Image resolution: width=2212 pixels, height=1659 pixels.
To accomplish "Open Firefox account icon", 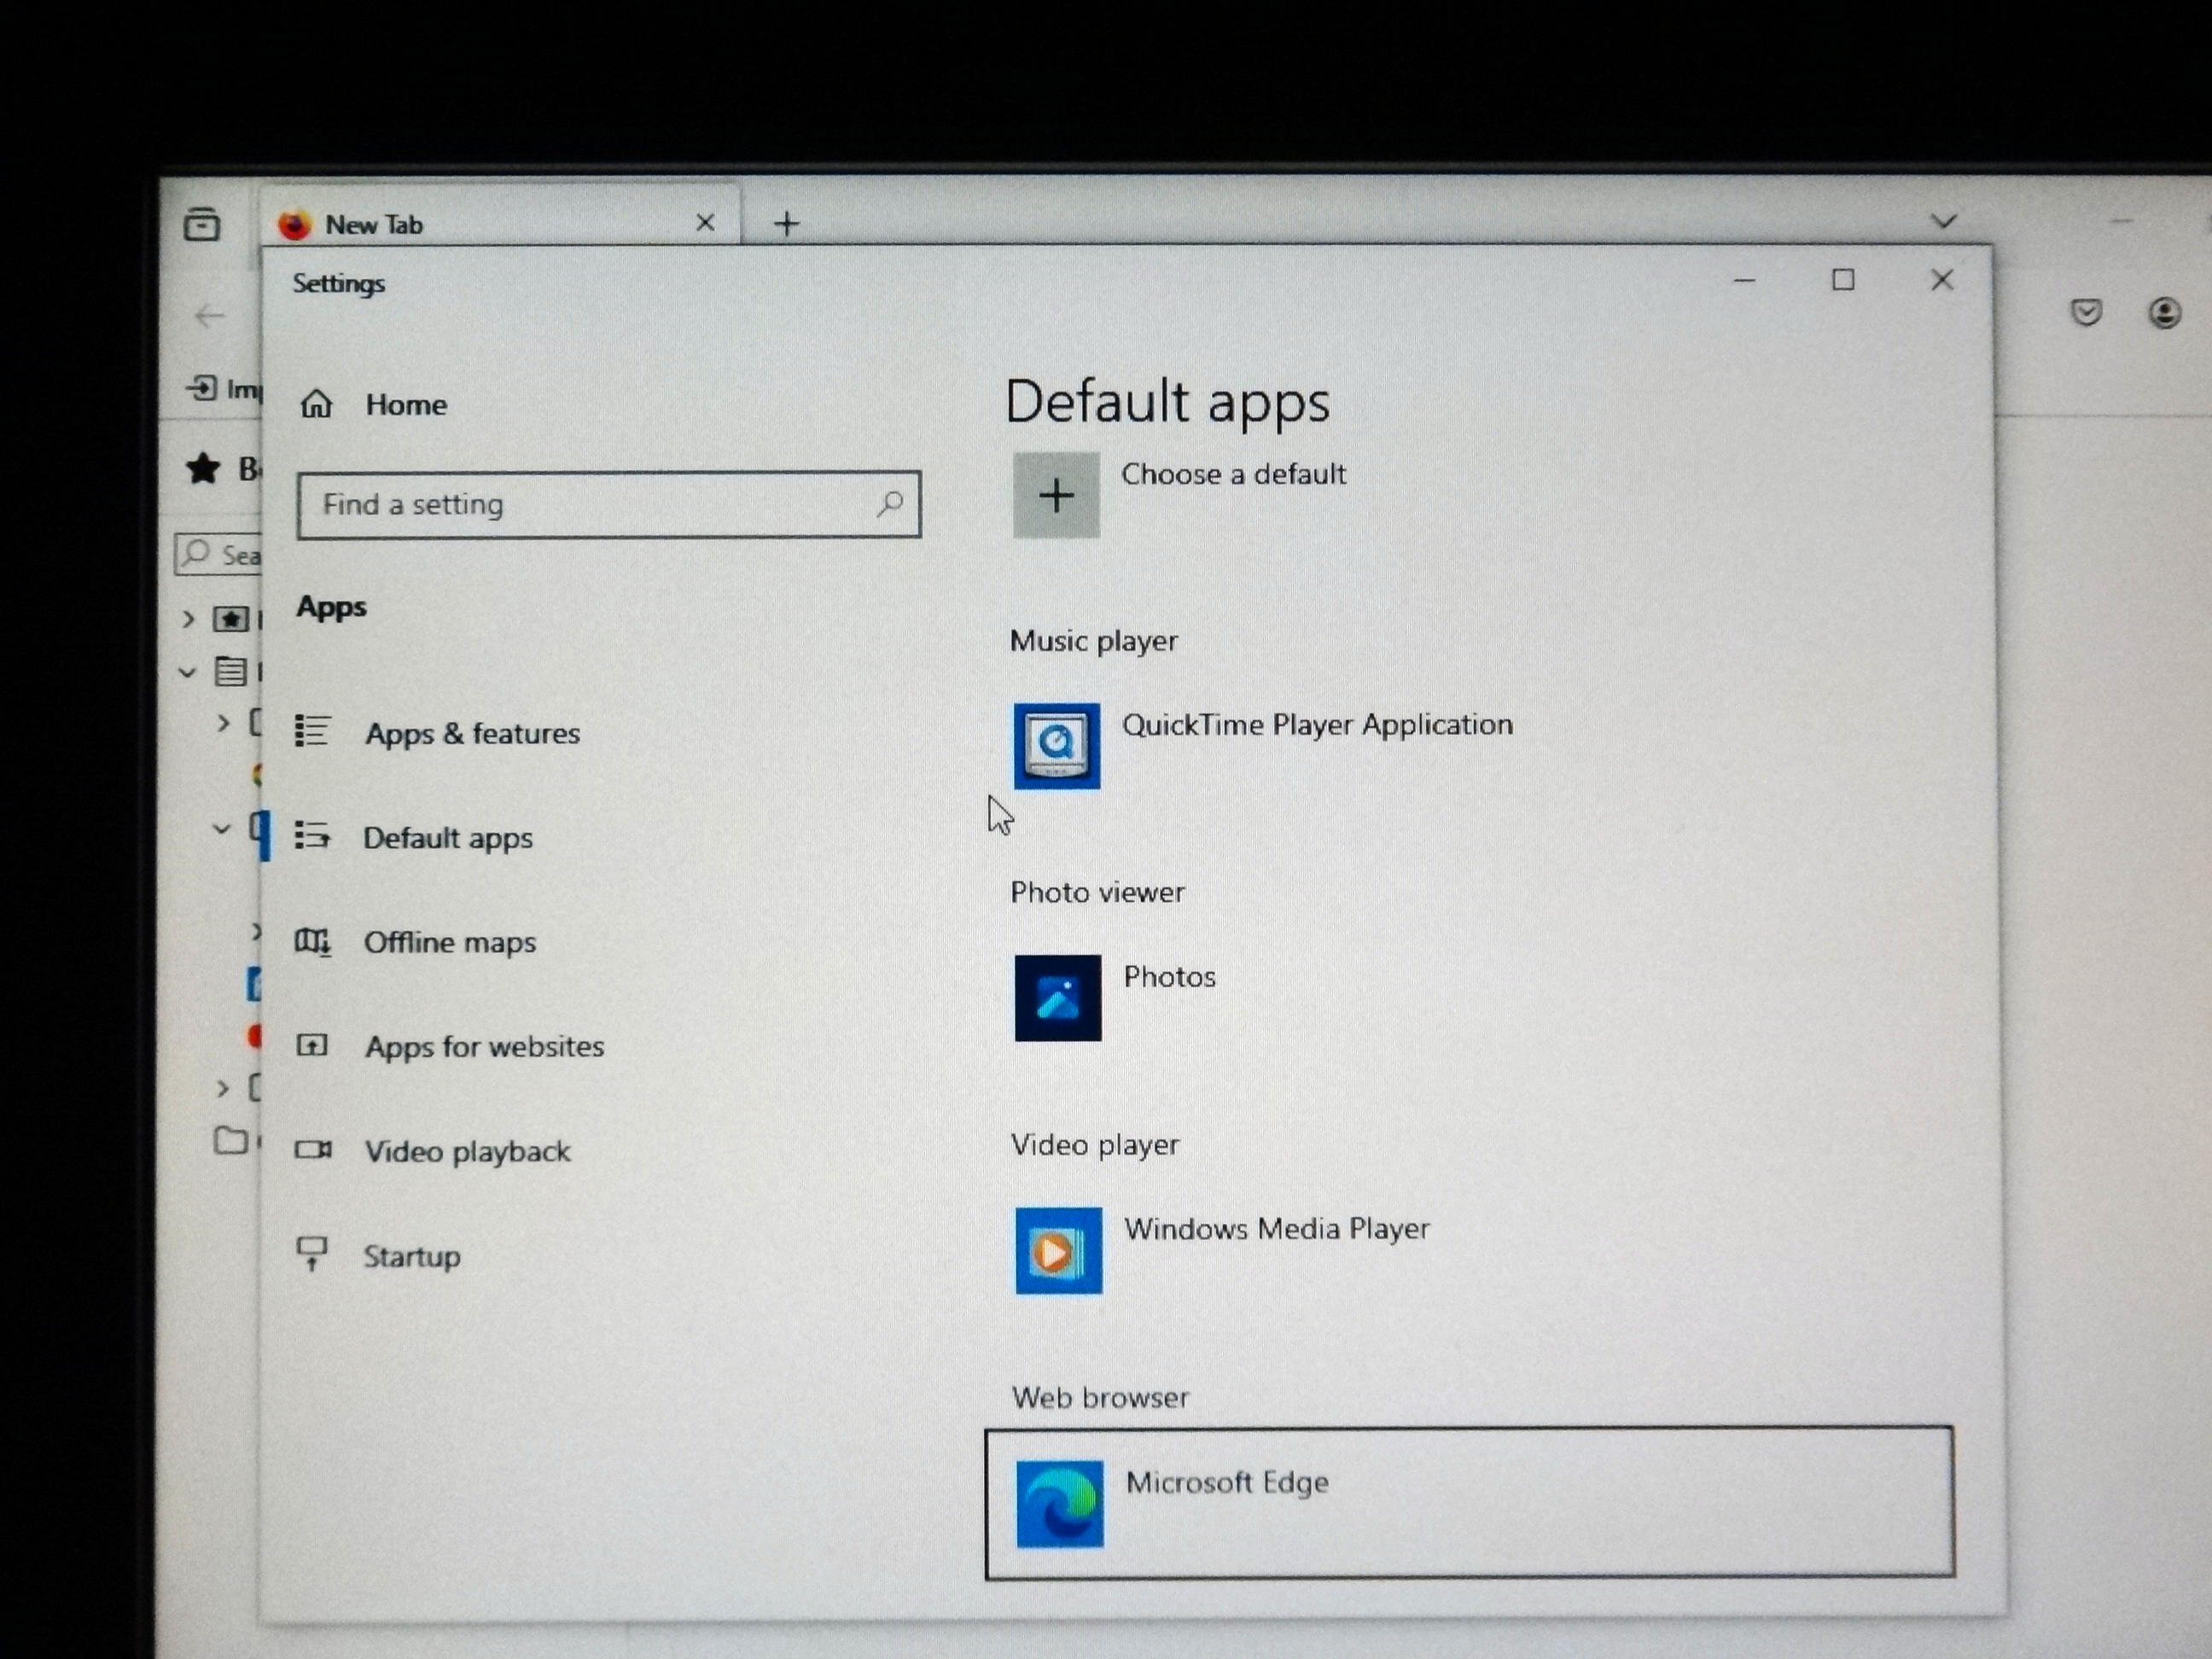I will 2165,313.
